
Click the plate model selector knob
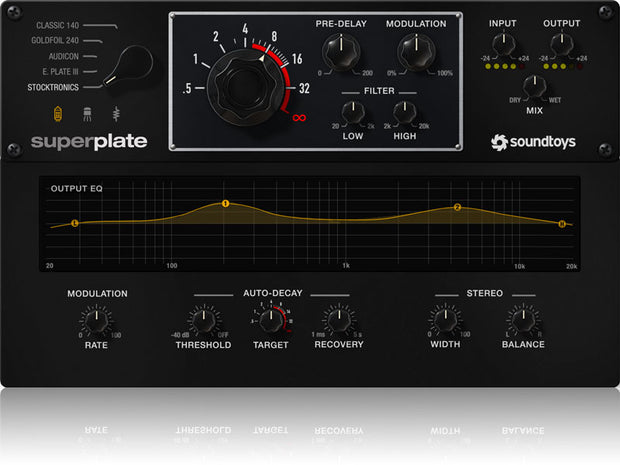tap(130, 65)
